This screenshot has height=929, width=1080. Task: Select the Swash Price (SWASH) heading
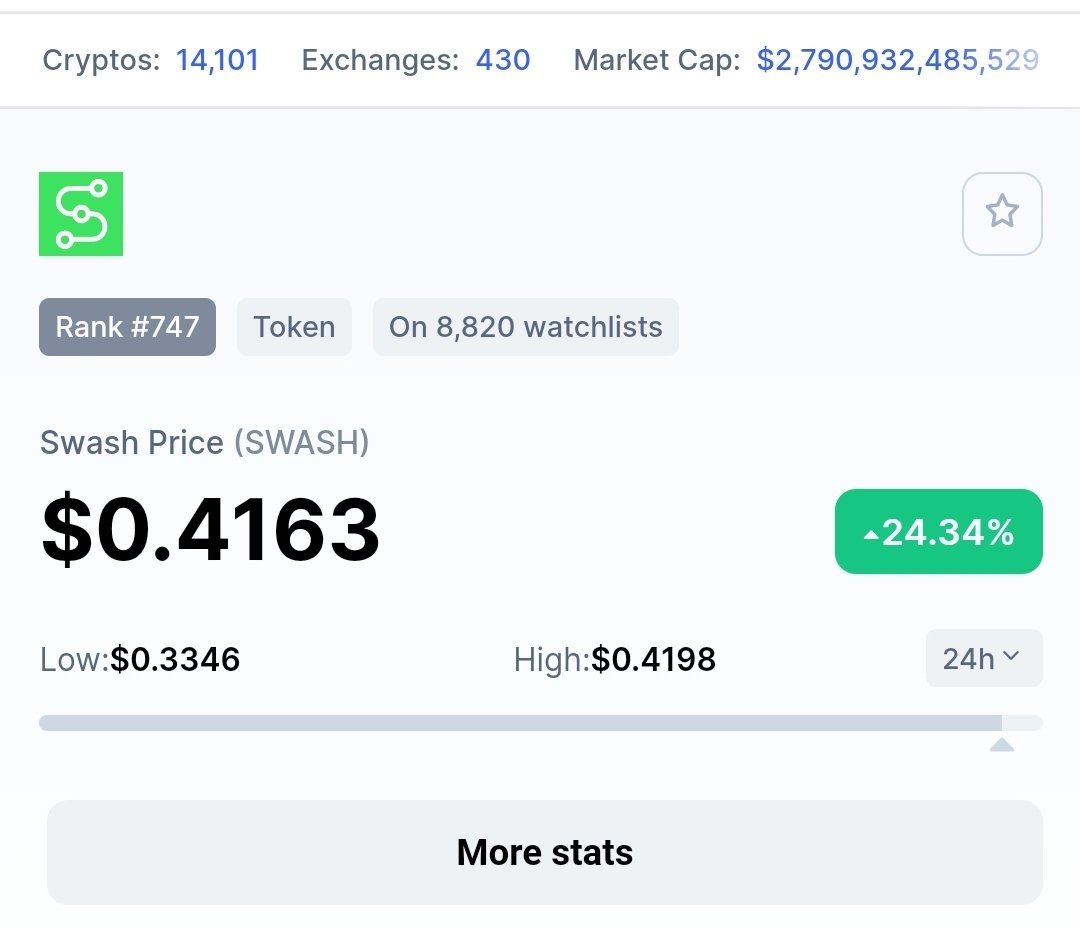(205, 443)
